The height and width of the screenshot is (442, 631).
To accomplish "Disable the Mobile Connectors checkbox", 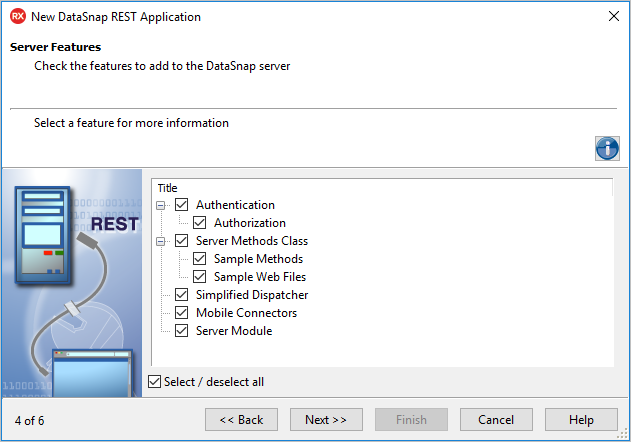I will click(x=181, y=313).
